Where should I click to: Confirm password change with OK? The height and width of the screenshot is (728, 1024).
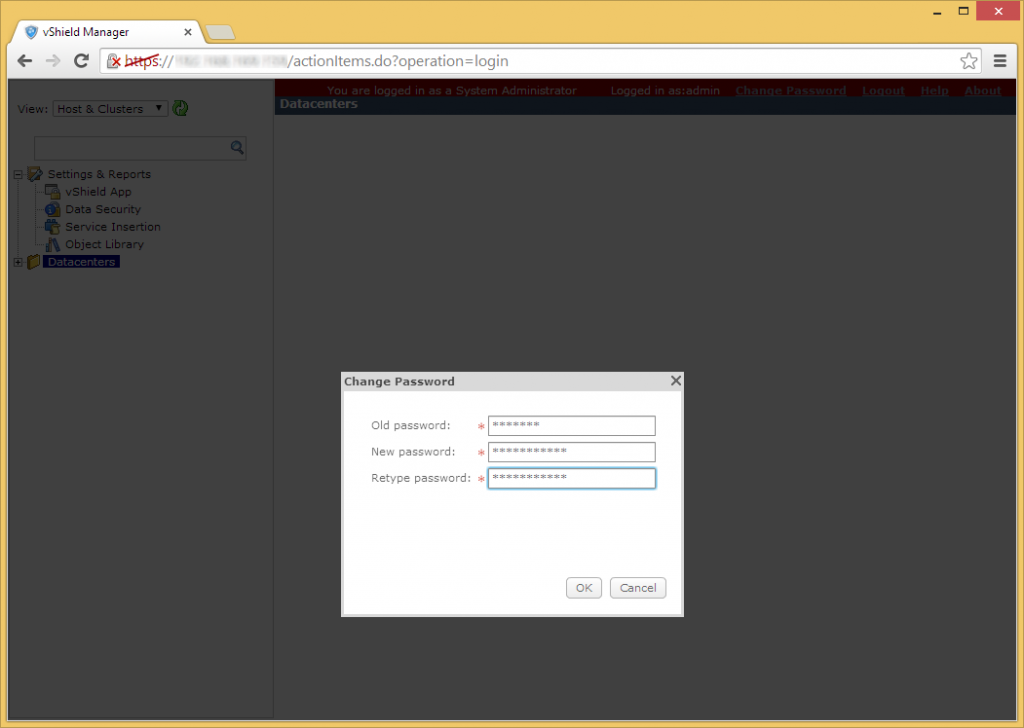(x=584, y=588)
